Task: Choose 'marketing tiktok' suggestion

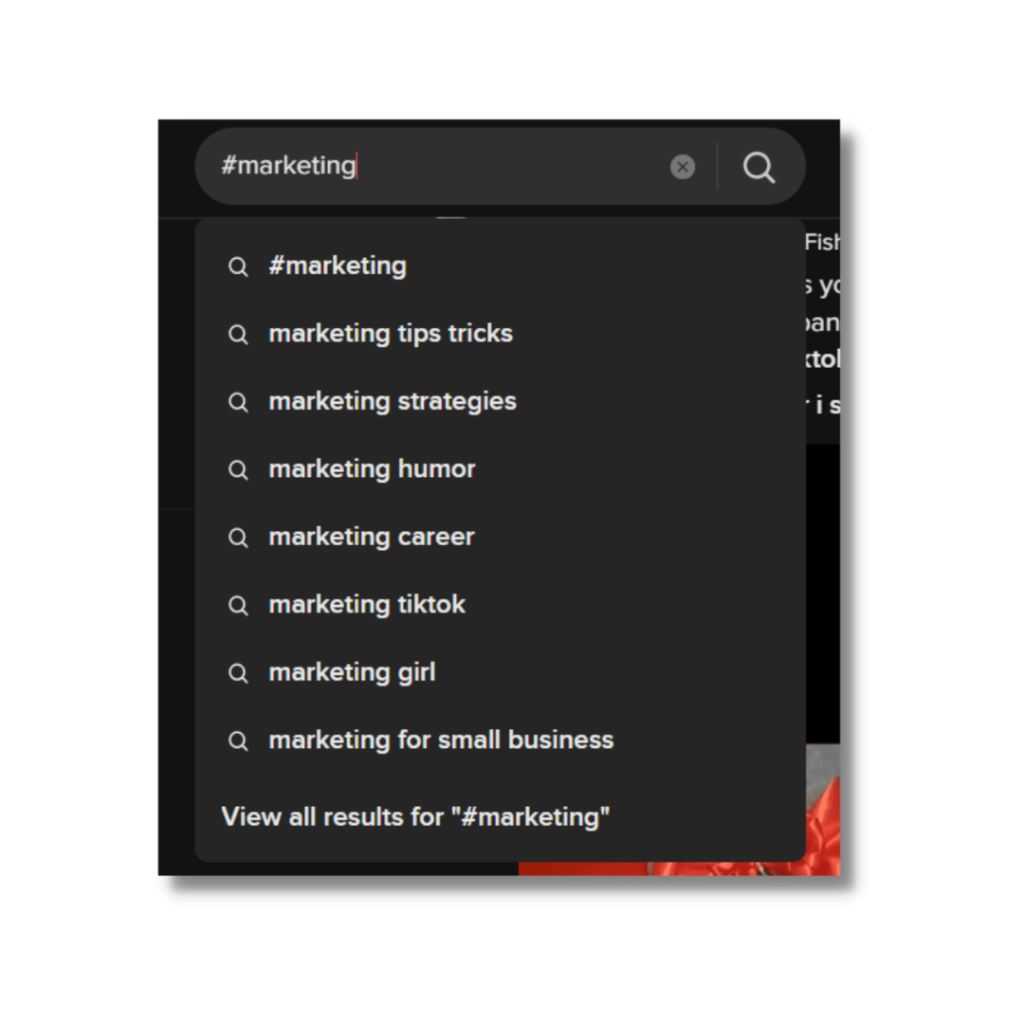Action: (500, 605)
